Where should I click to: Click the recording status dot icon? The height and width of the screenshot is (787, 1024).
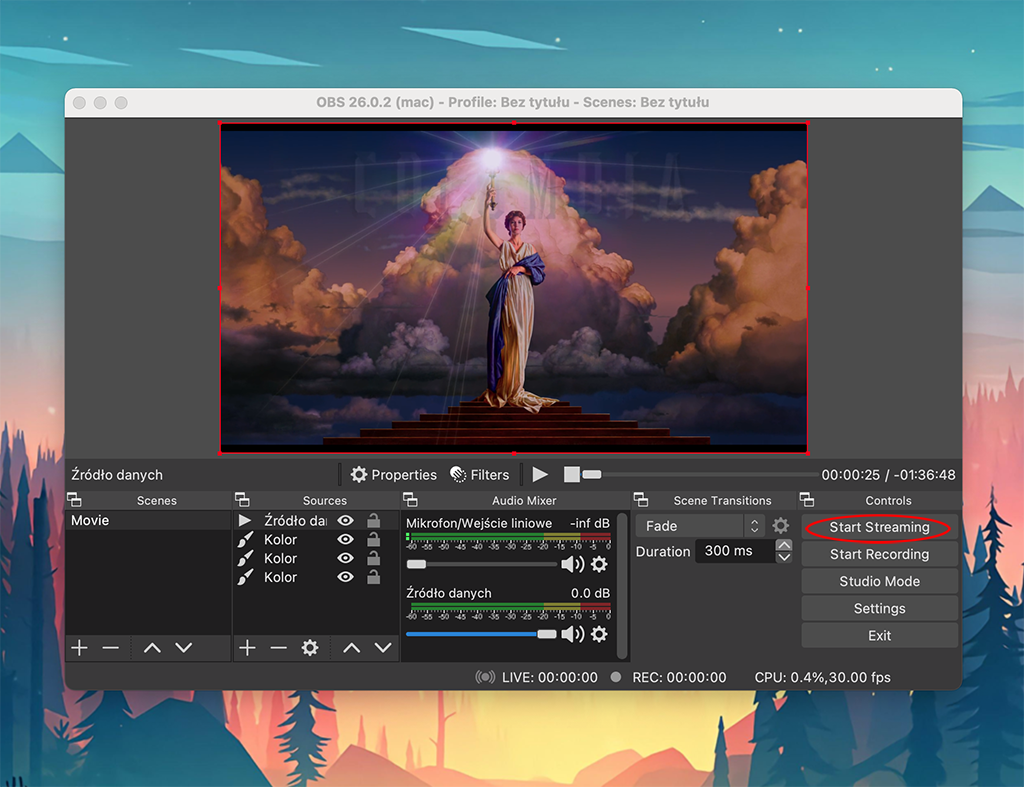point(615,677)
